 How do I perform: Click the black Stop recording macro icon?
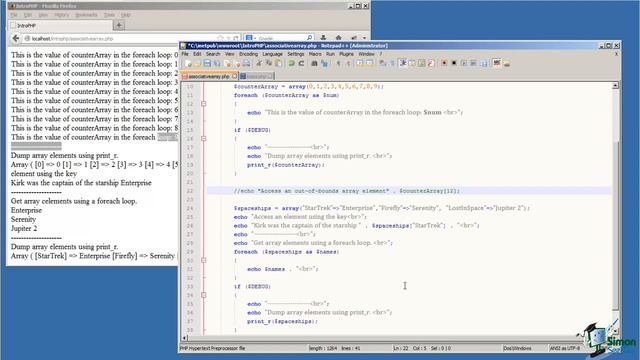click(x=454, y=63)
